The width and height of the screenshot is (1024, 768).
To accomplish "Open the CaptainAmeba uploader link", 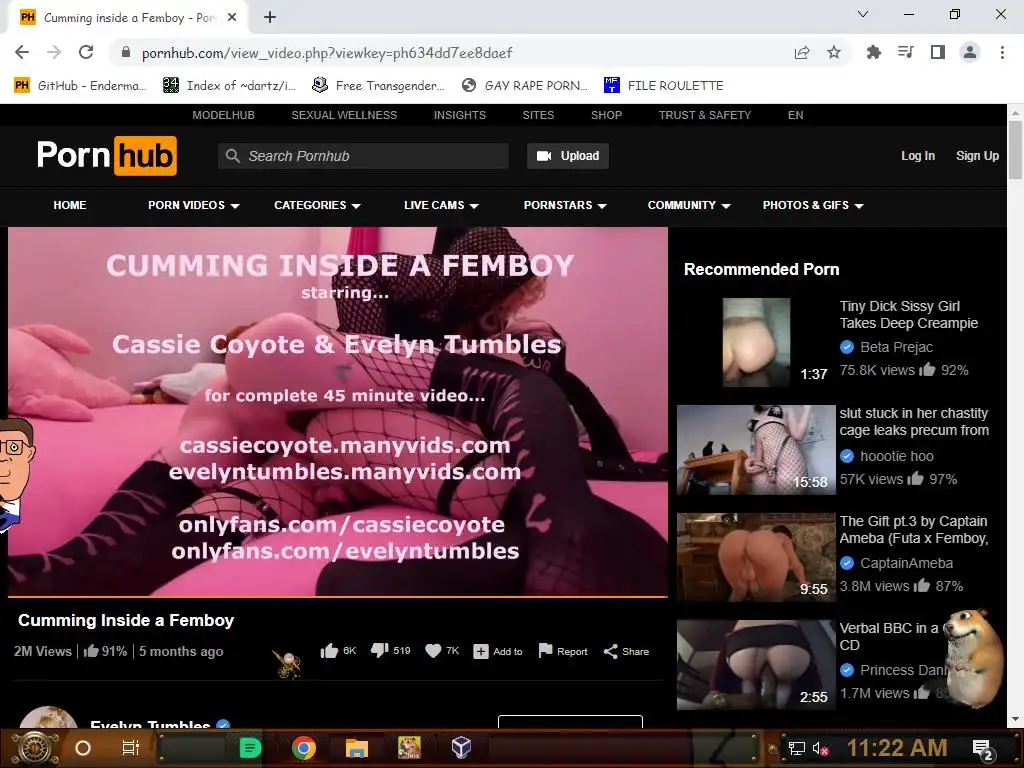I will 906,563.
